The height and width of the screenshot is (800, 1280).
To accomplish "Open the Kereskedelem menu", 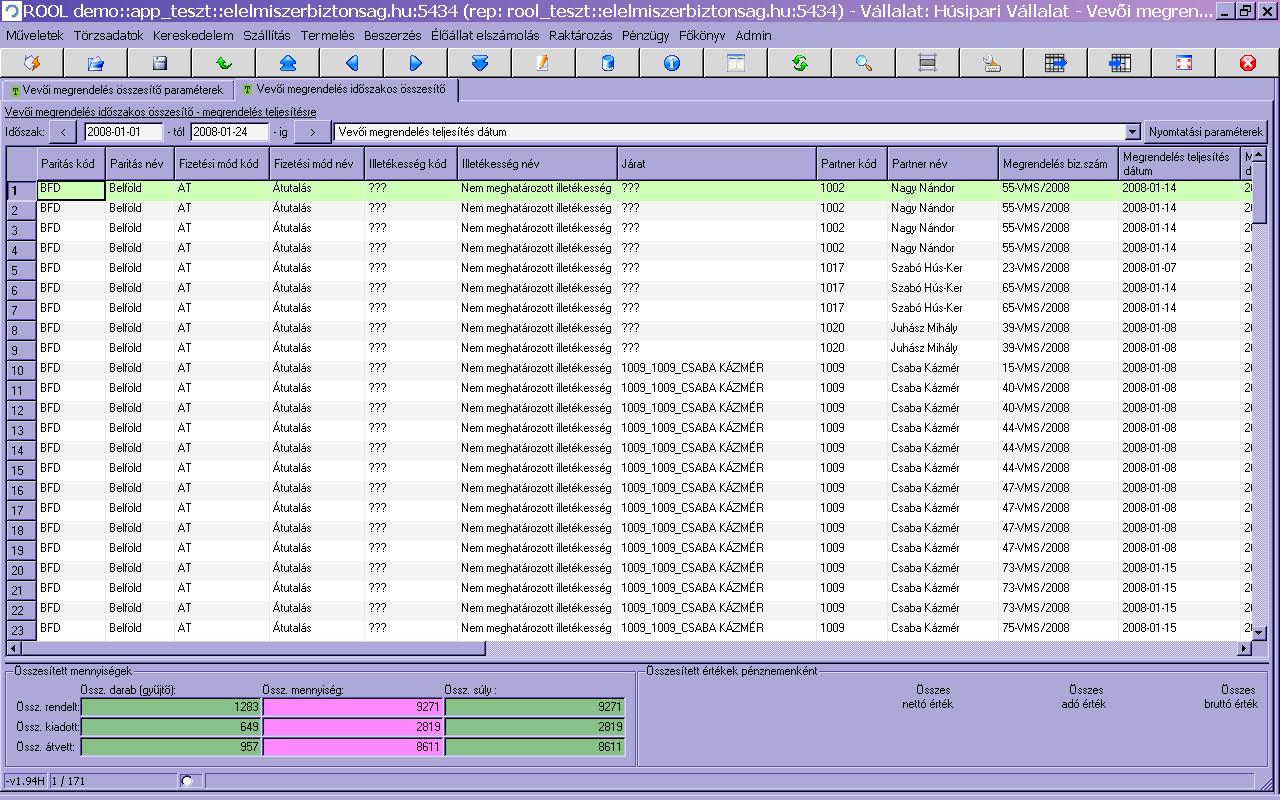I will coord(193,35).
